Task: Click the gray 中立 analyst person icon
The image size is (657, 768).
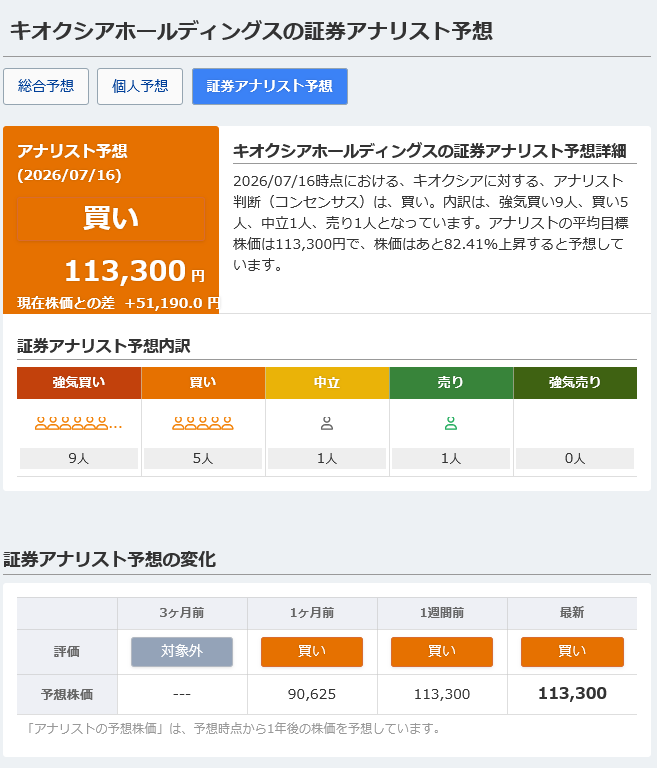Action: [x=327, y=423]
